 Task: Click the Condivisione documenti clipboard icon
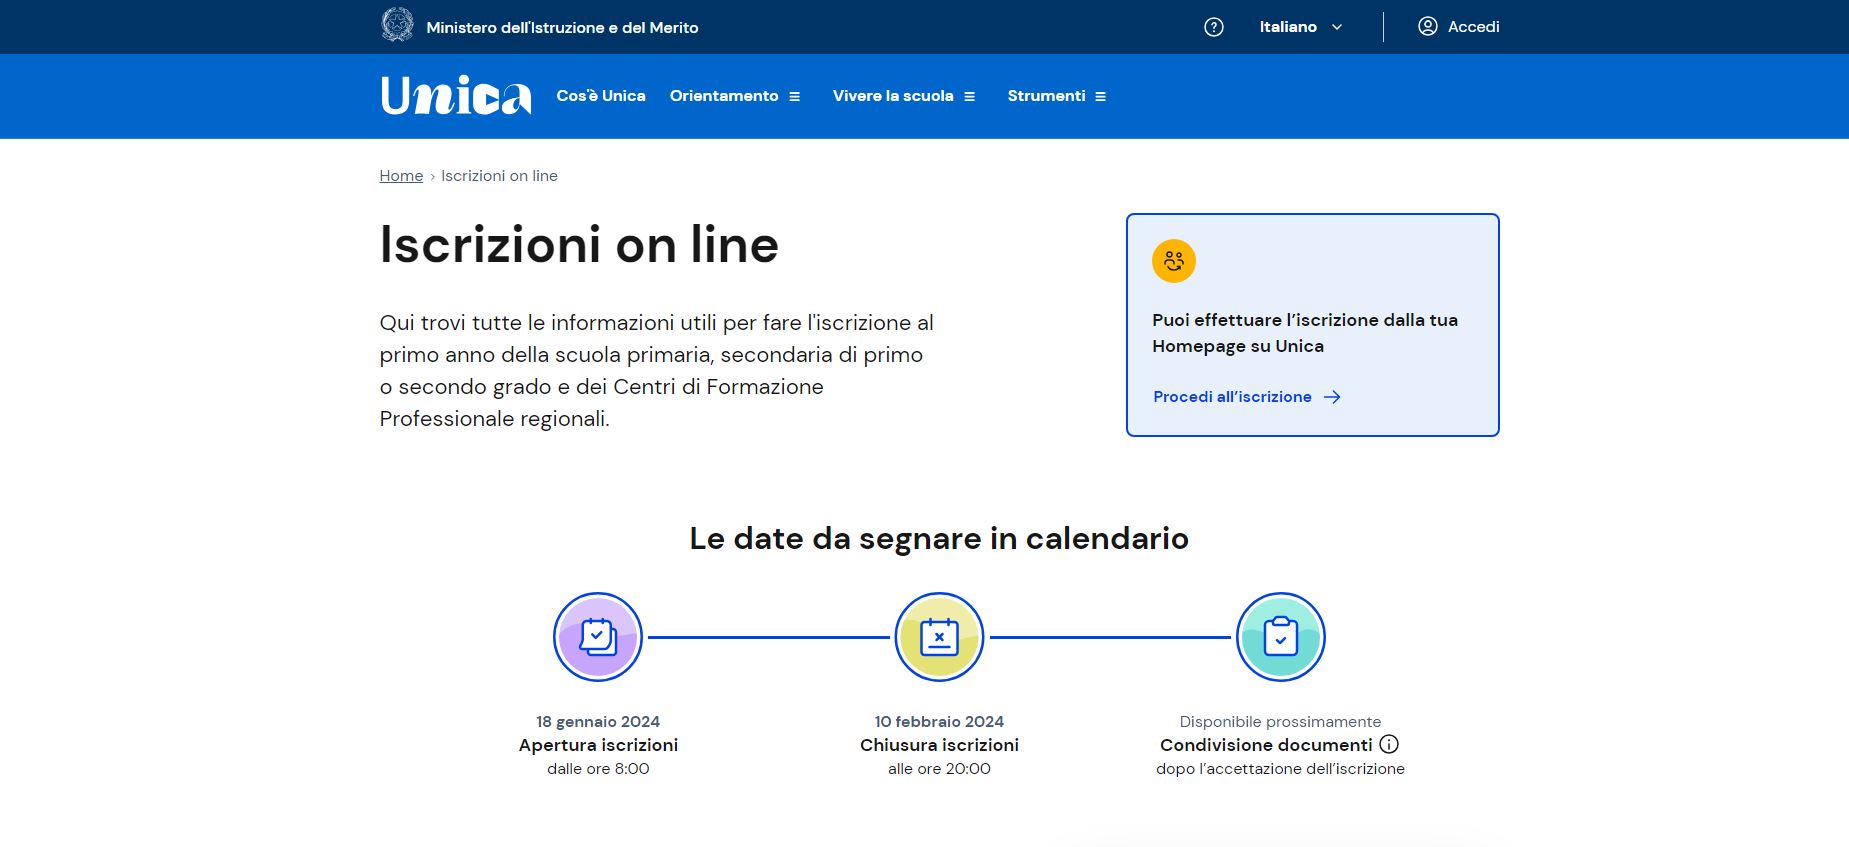[x=1281, y=637]
